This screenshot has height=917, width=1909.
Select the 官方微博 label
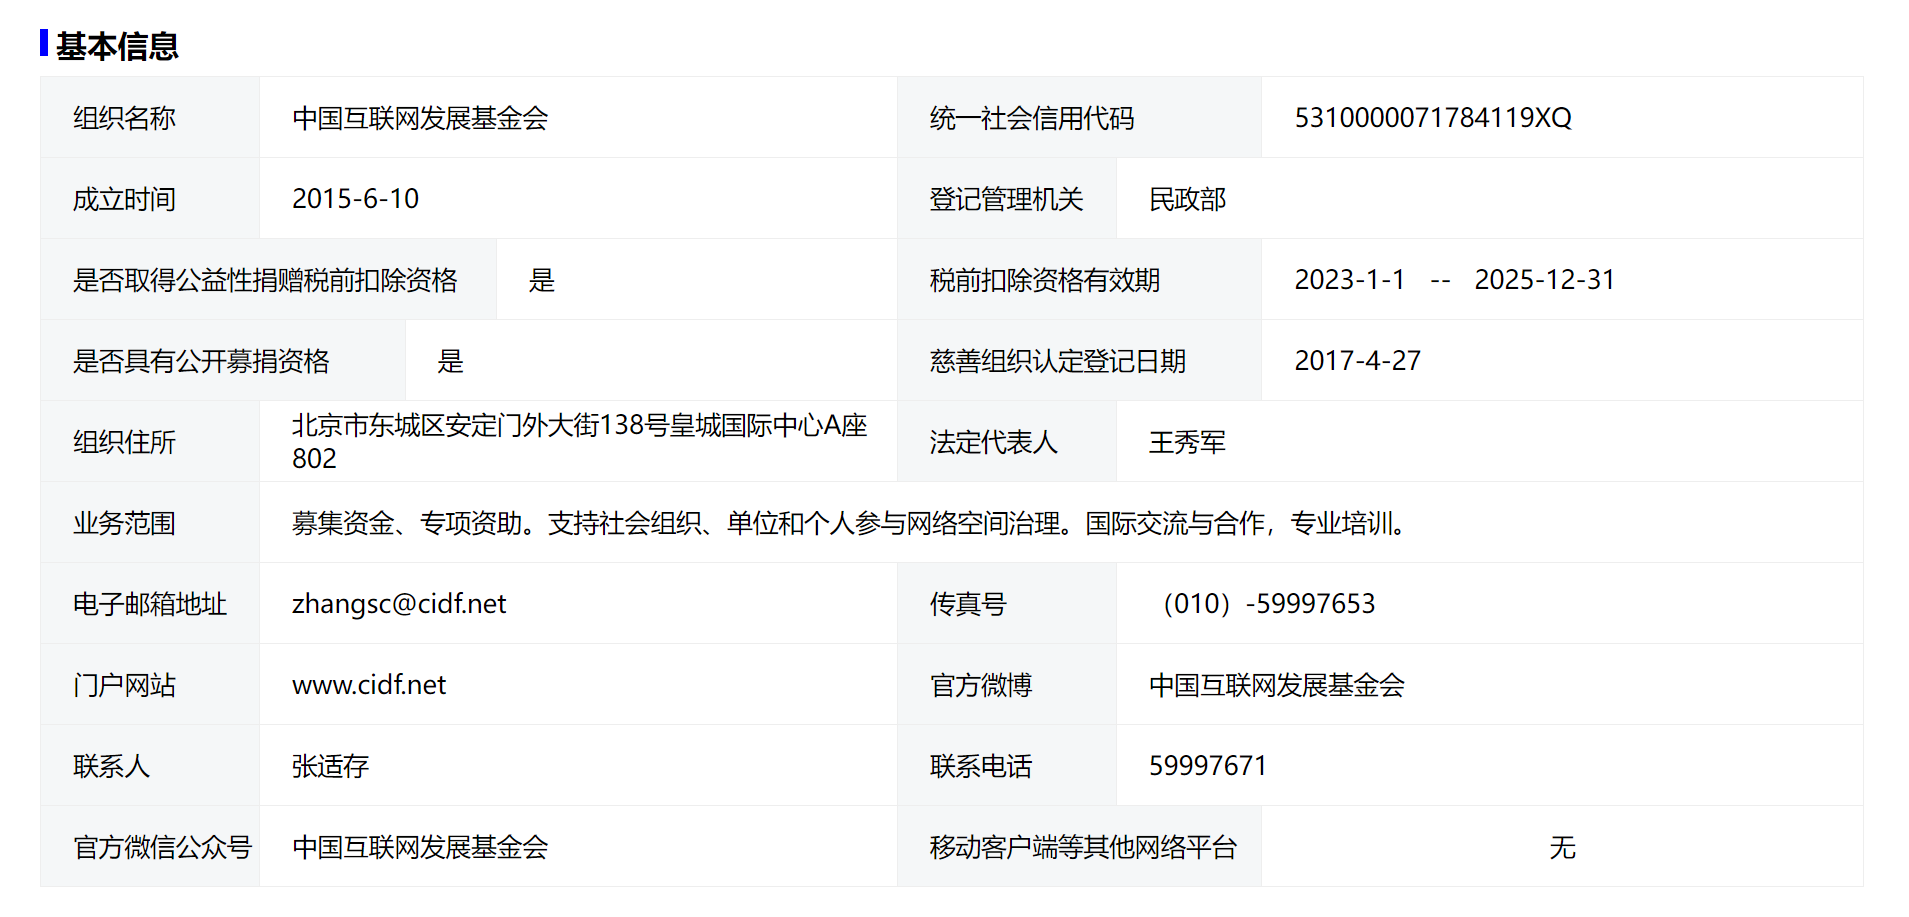click(980, 685)
